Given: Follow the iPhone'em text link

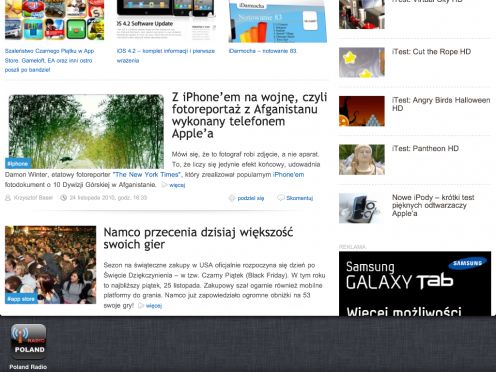Looking at the screenshot, I should pos(288,175).
